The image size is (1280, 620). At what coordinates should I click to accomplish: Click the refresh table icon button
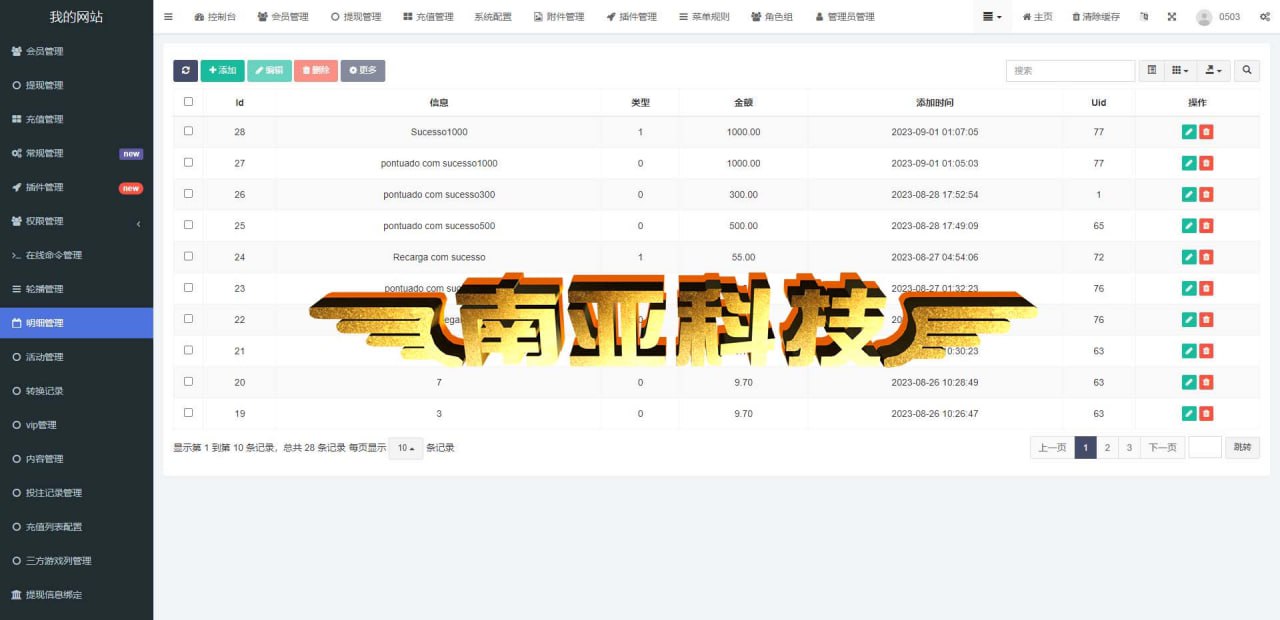tap(185, 70)
